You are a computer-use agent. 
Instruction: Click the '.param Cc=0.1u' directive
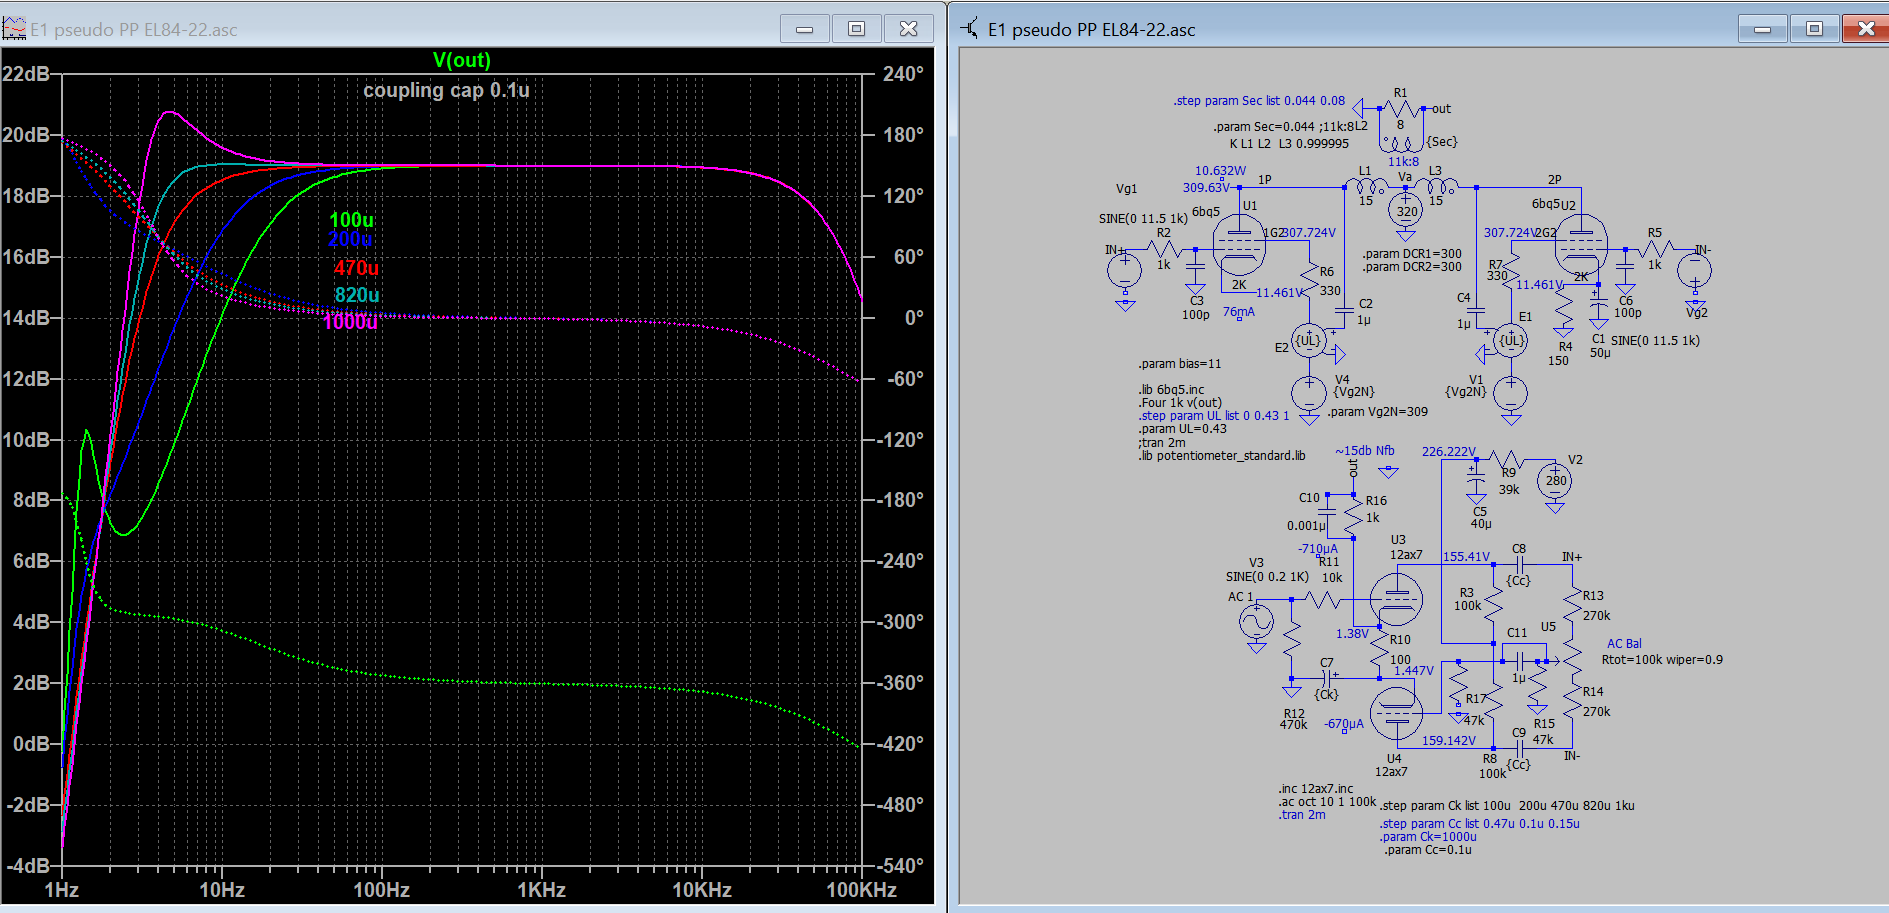[x=1428, y=850]
